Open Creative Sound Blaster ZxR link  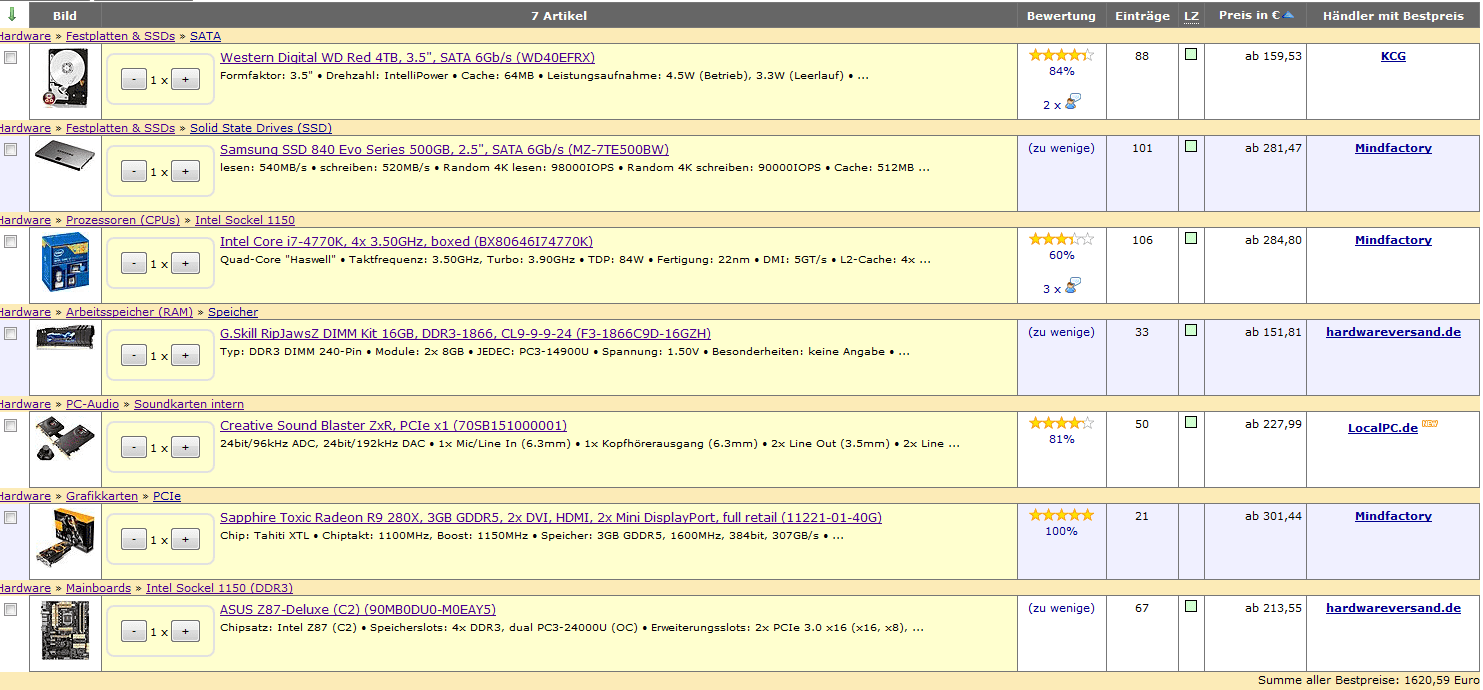393,426
